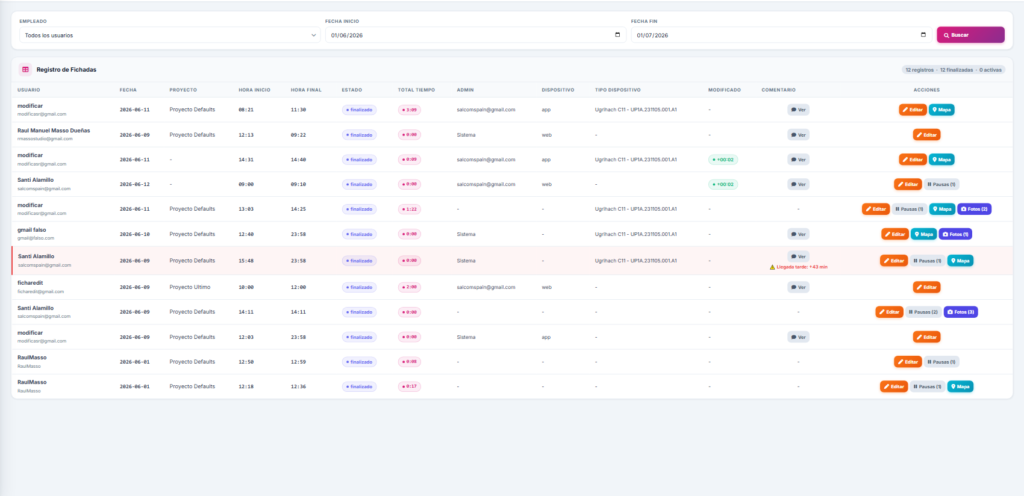Show map for modificar entry starting at 14:31
1024x496 pixels.
pos(942,159)
